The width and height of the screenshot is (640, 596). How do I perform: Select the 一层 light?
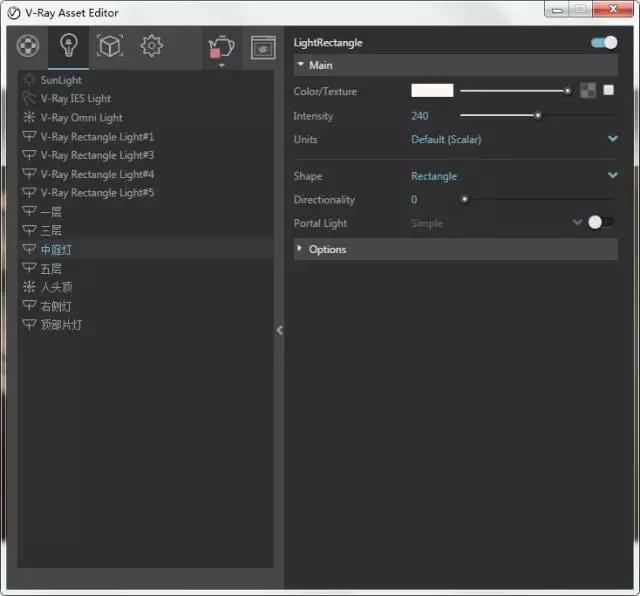(51, 212)
